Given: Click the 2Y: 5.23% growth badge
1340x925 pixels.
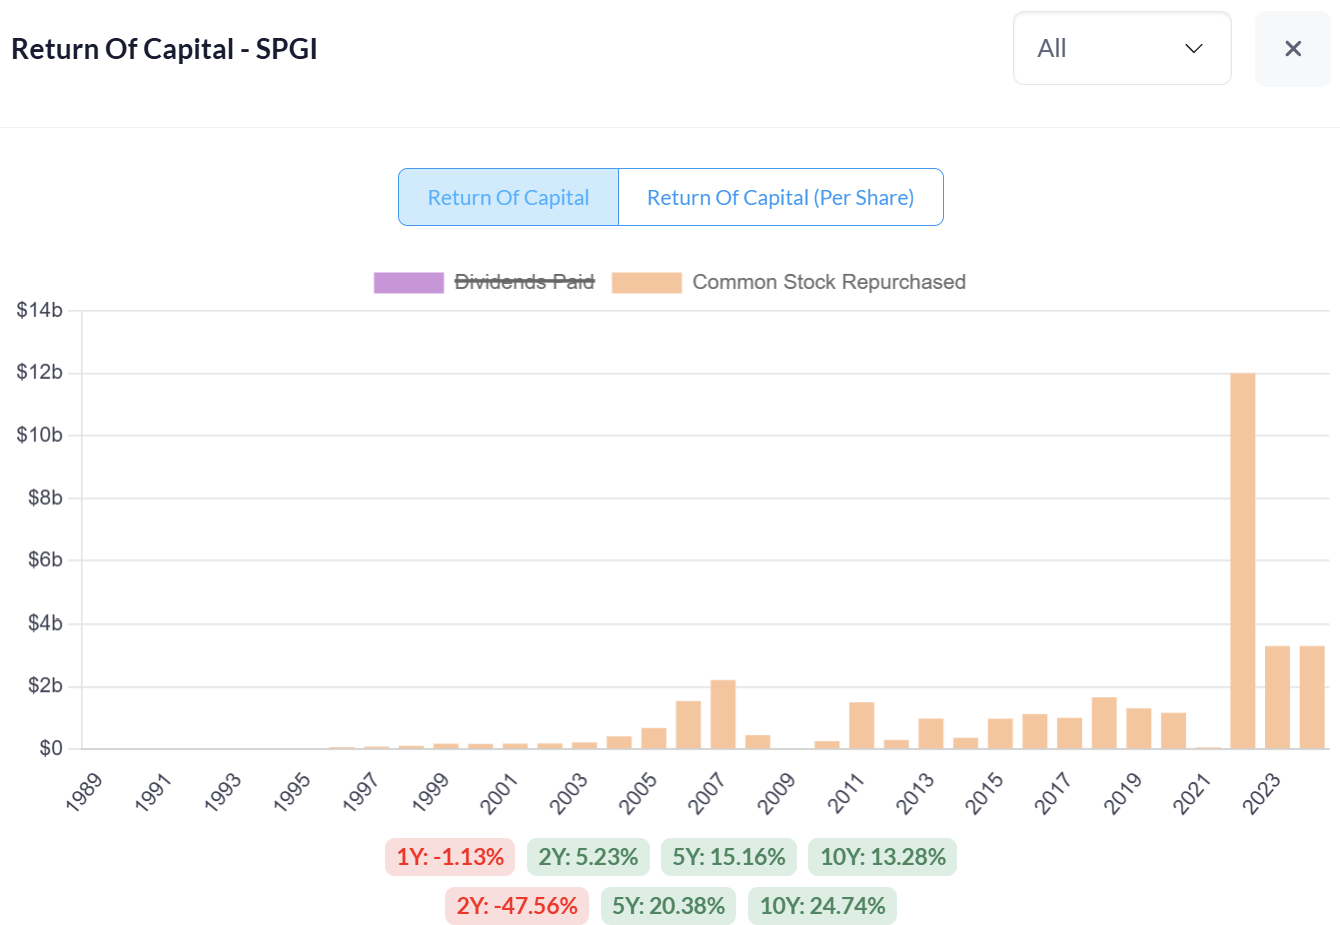Looking at the screenshot, I should [x=588, y=857].
